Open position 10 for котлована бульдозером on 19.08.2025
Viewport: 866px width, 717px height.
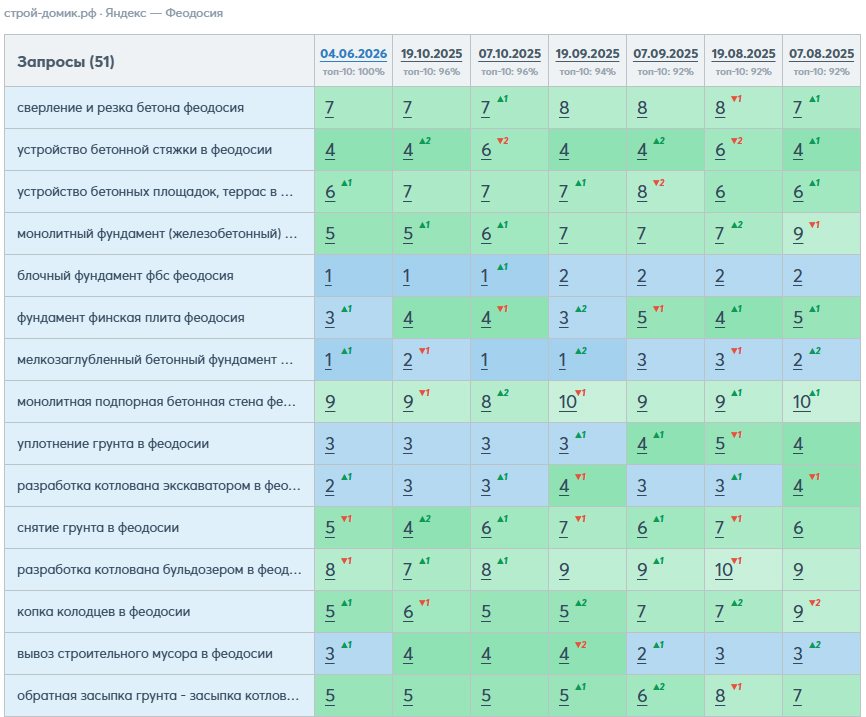pos(724,570)
